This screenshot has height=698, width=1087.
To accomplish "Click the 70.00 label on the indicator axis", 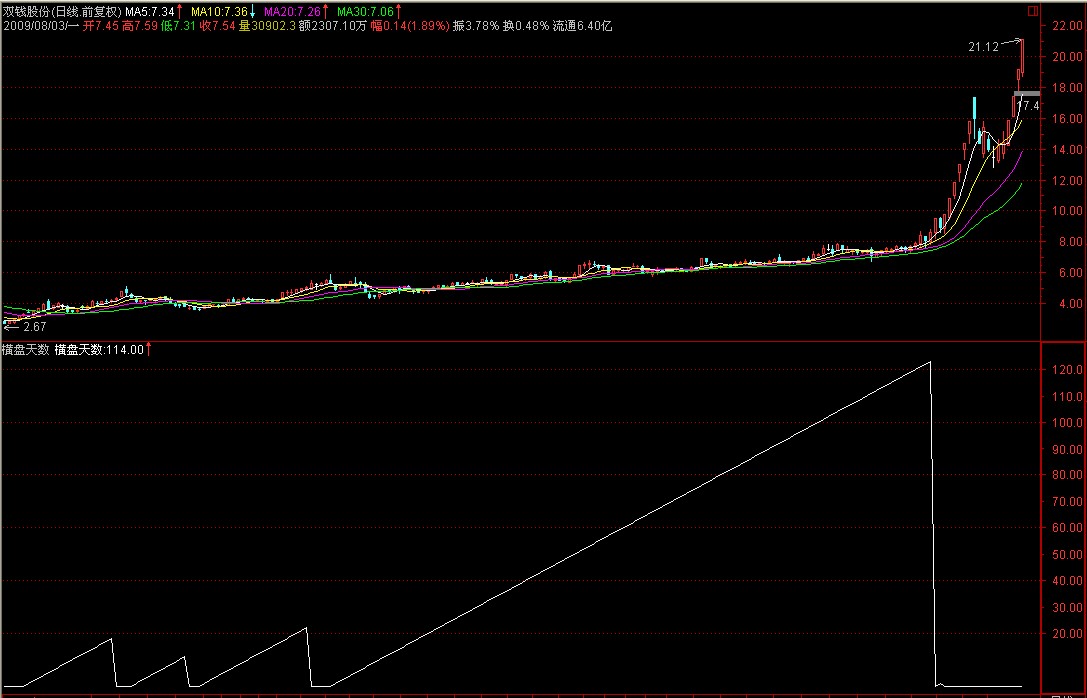I will [1067, 502].
